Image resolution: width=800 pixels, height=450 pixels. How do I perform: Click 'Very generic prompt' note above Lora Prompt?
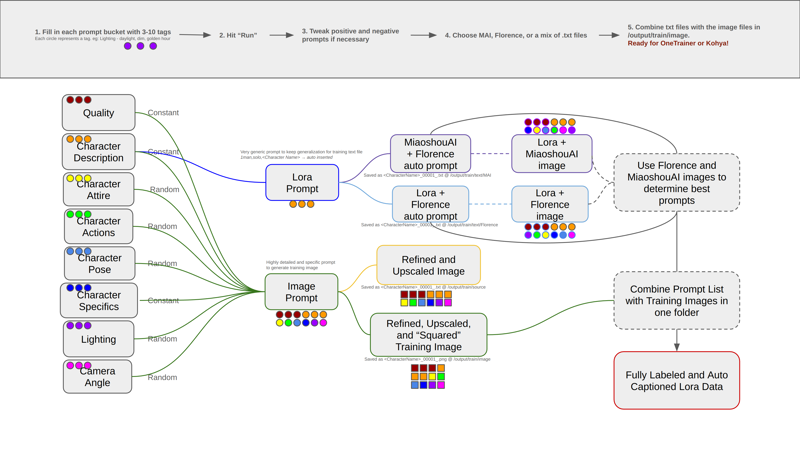[x=302, y=155]
